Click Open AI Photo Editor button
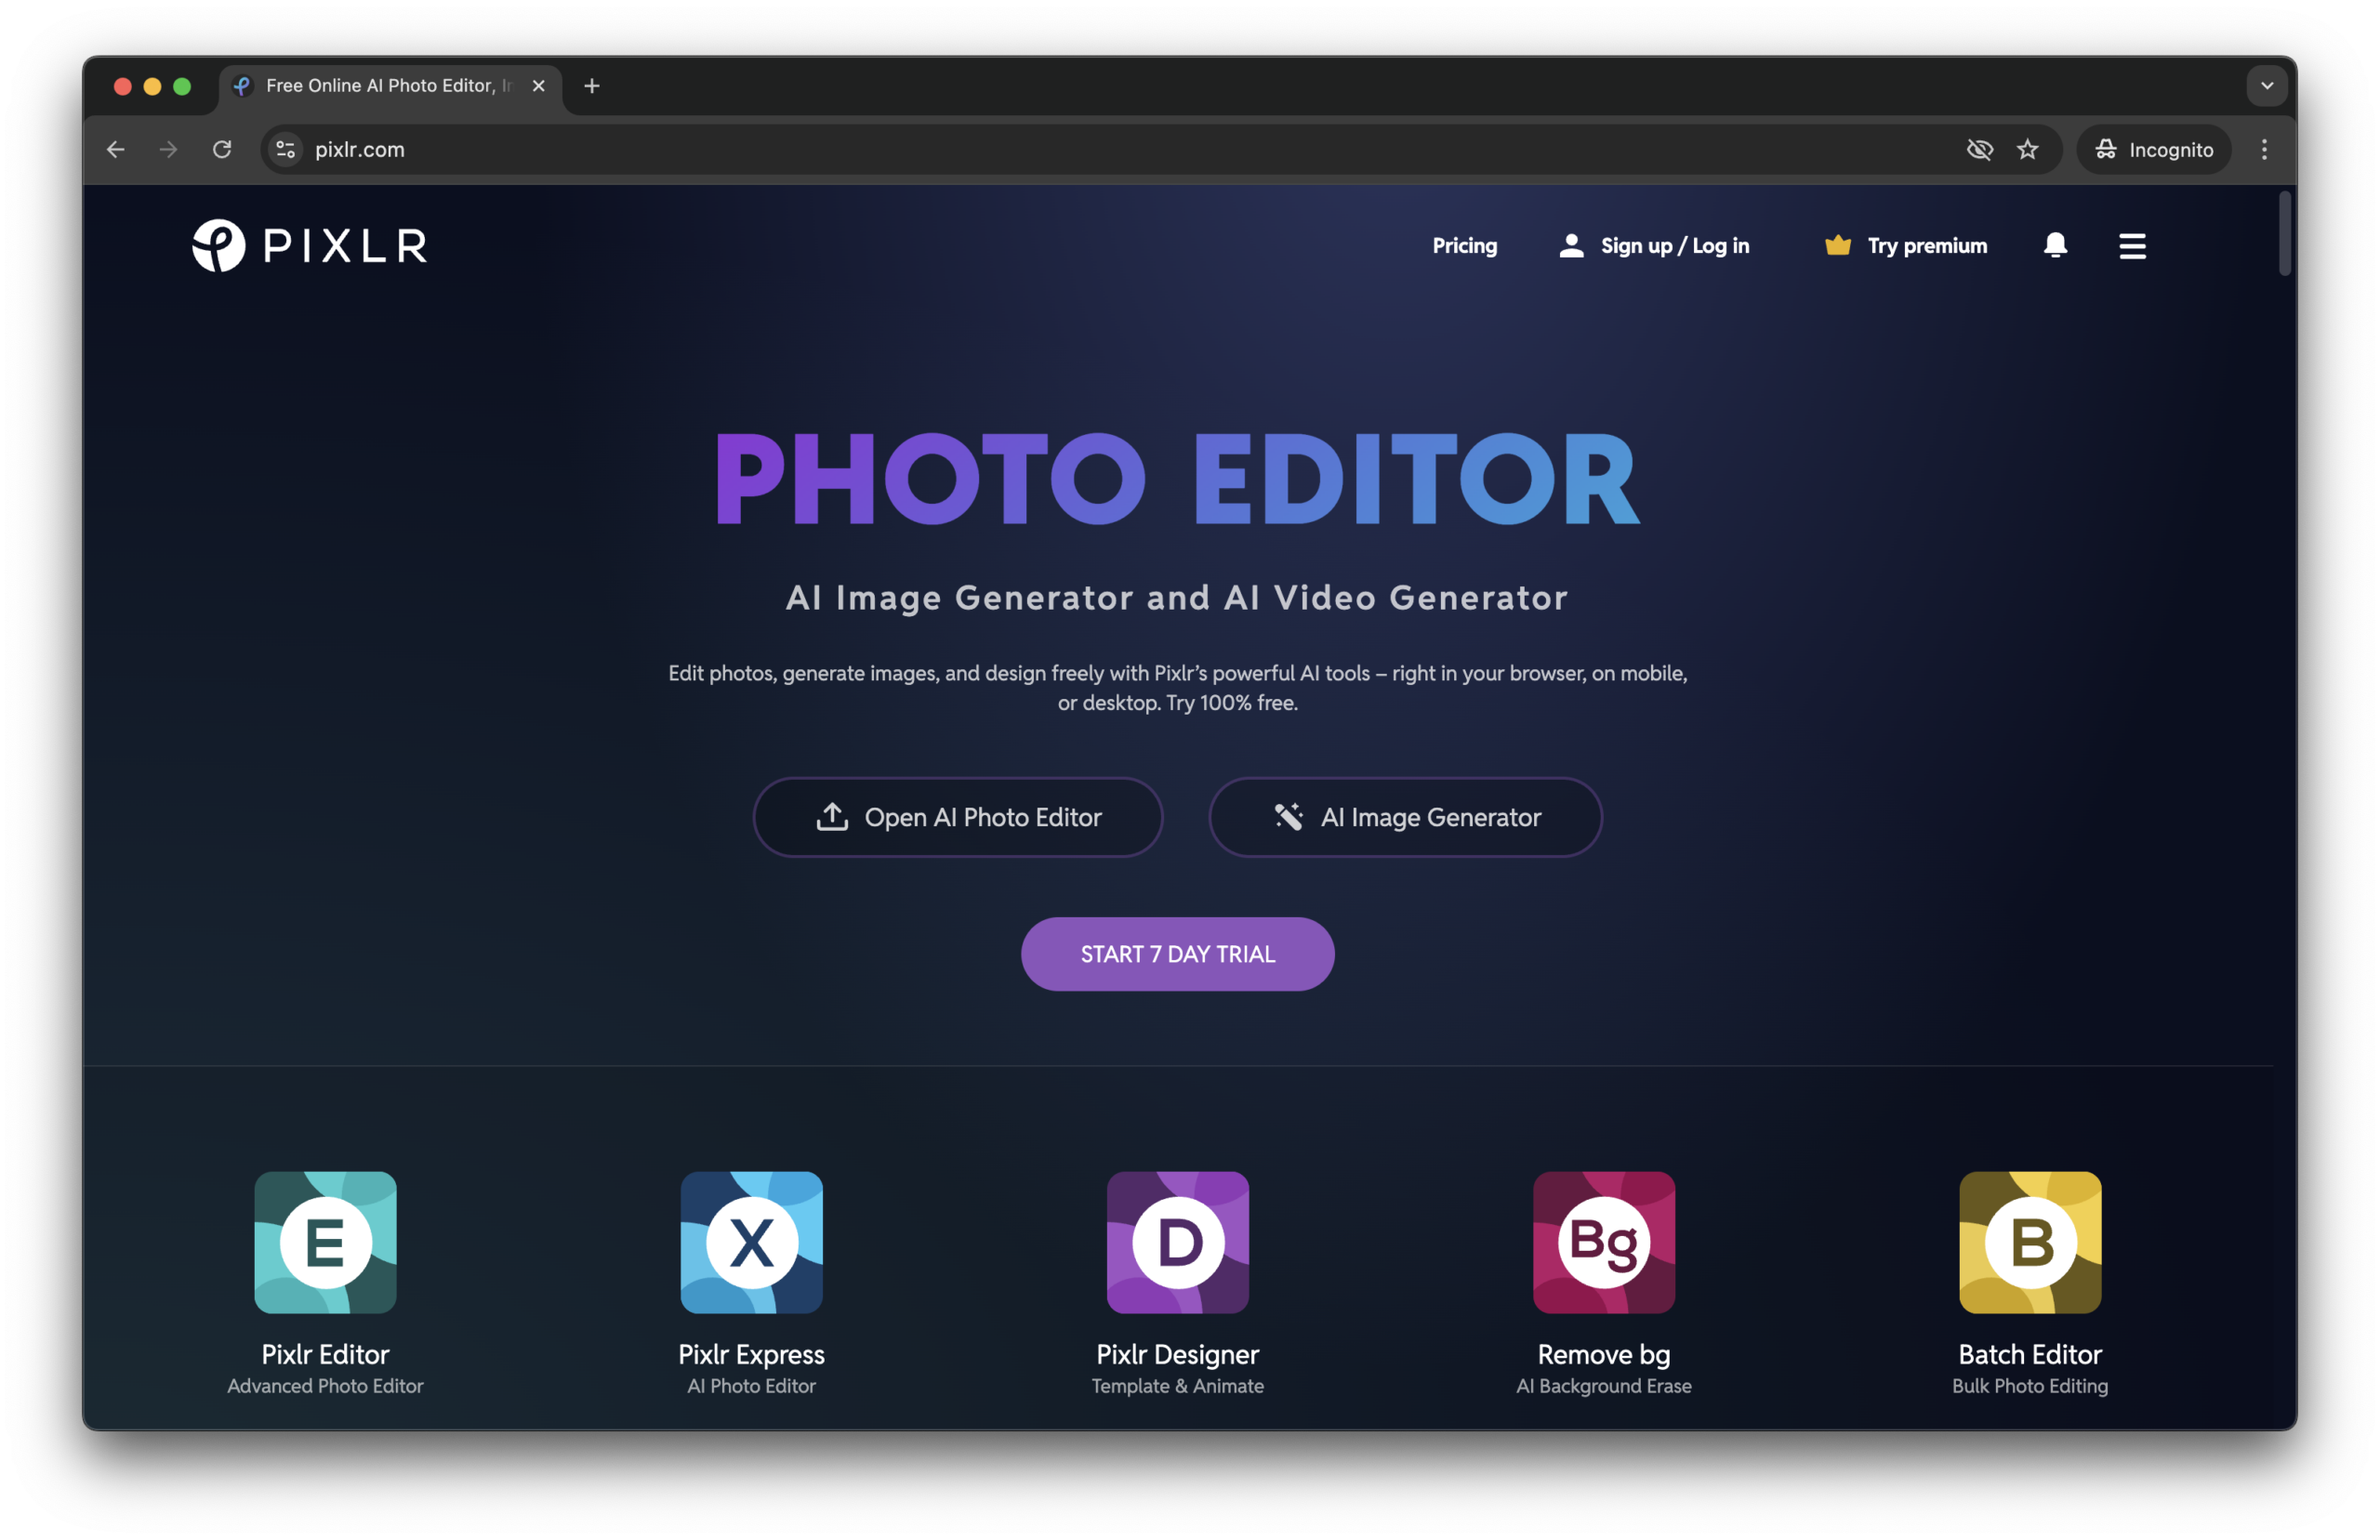This screenshot has height=1540, width=2380. coord(957,817)
